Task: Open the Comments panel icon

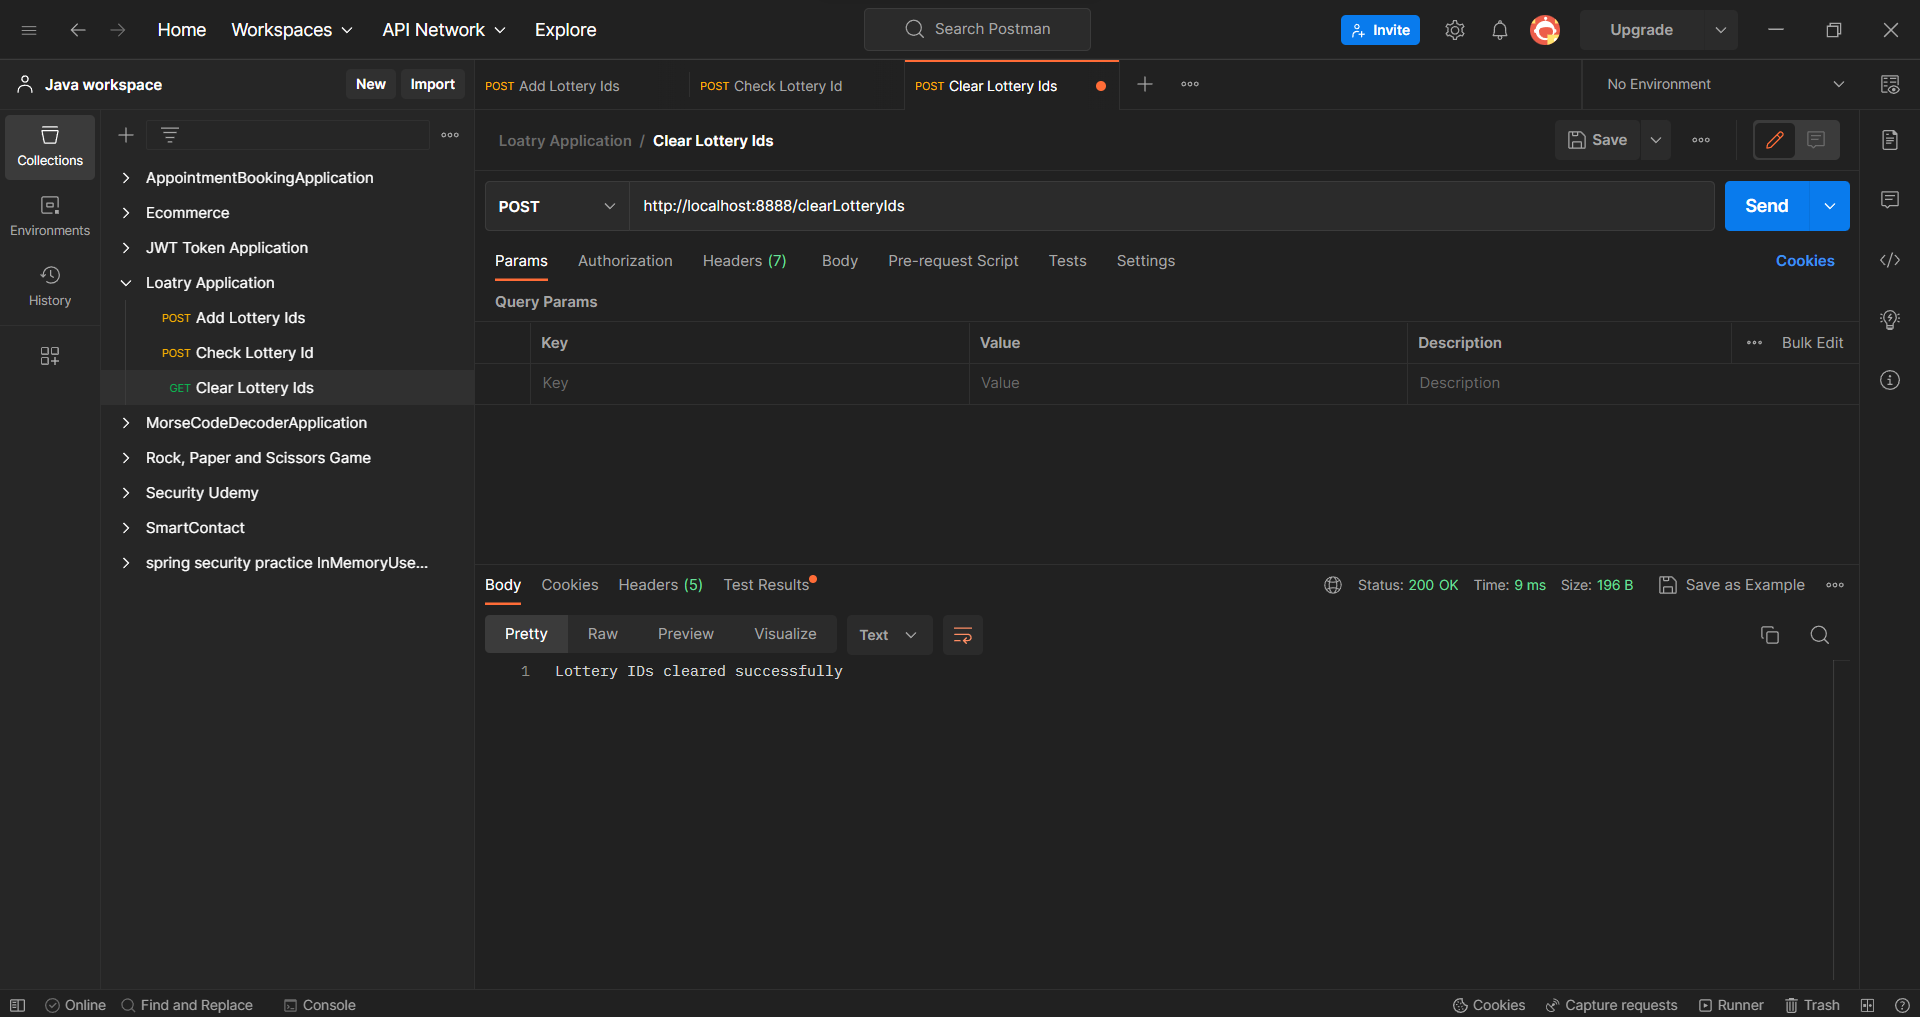Action: coord(1890,200)
